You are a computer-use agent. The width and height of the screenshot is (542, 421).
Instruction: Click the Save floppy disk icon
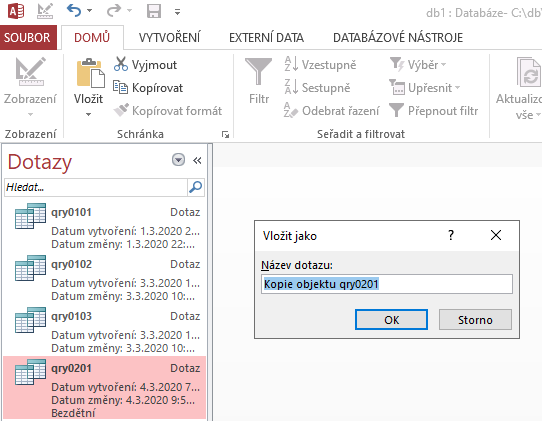pyautogui.click(x=154, y=11)
